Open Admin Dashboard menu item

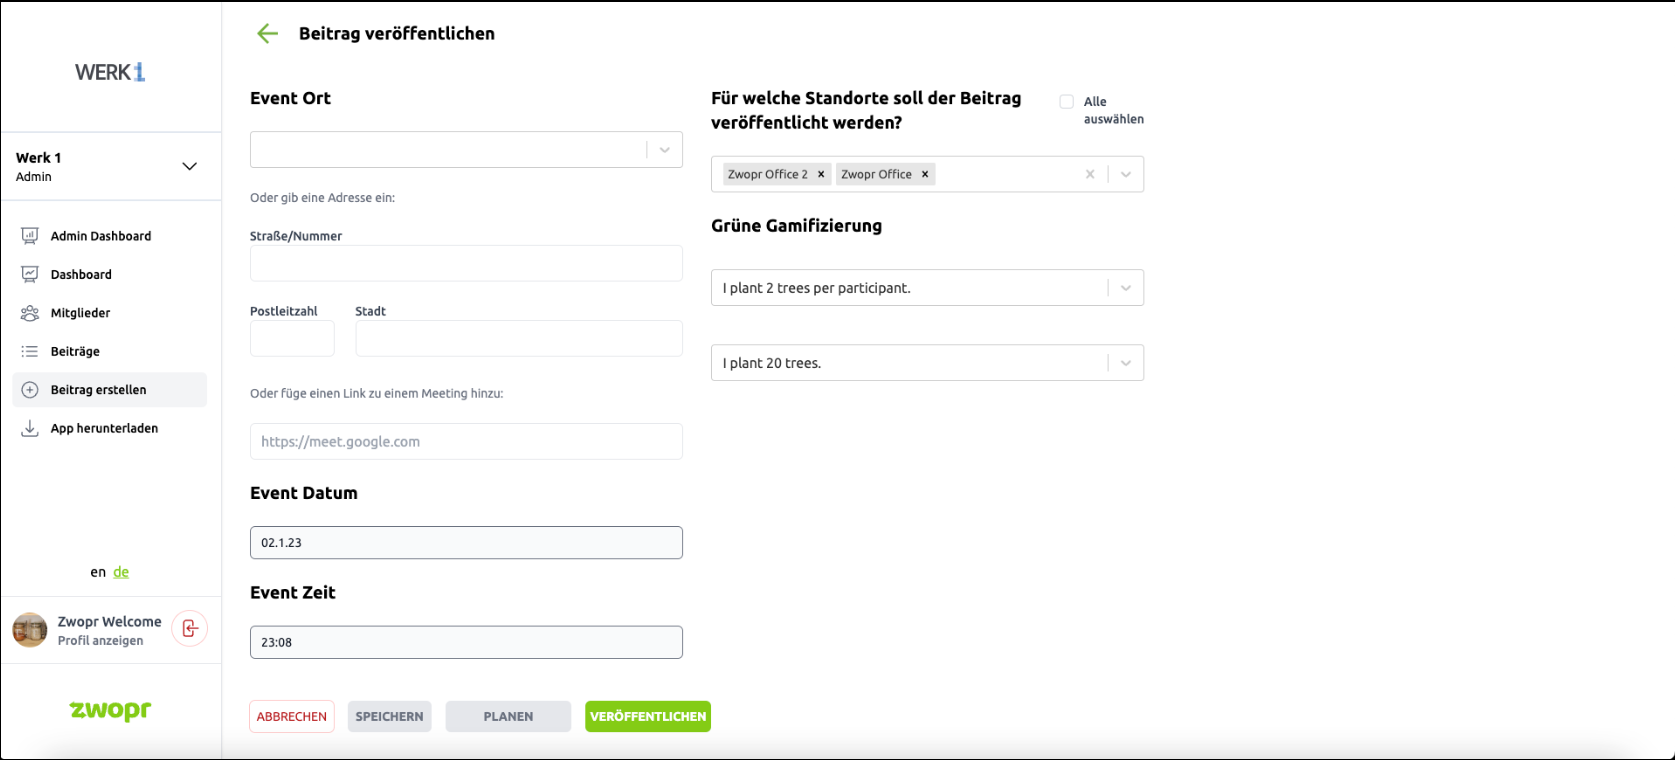[110, 236]
